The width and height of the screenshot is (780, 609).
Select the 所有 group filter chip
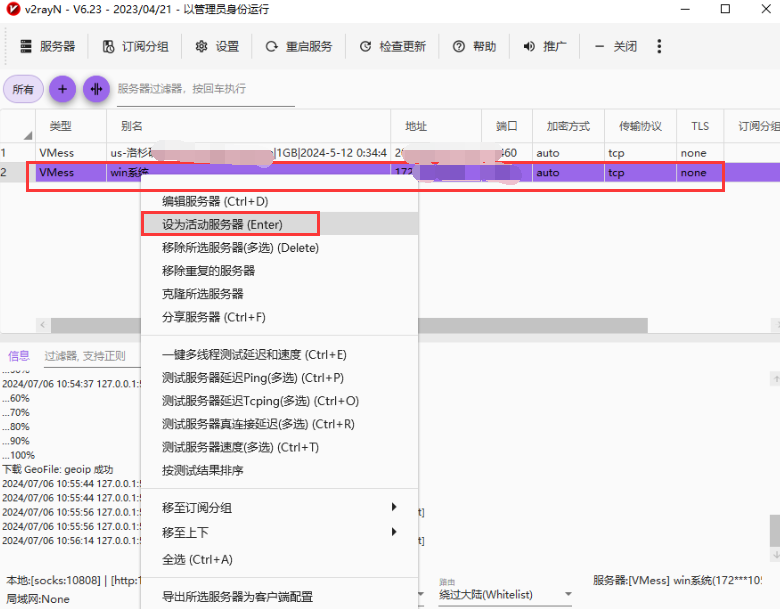pyautogui.click(x=23, y=89)
